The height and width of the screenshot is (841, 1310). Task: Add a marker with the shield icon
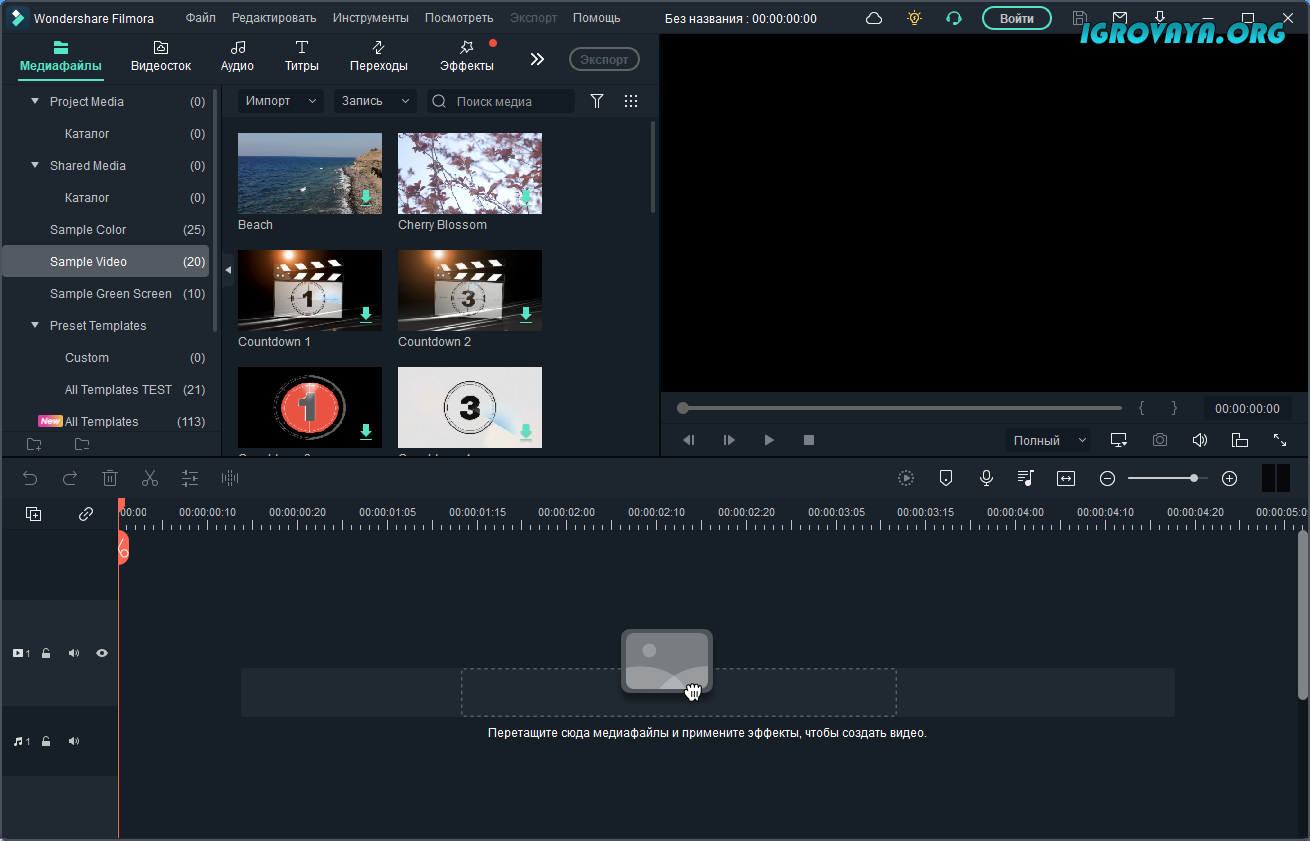tap(946, 479)
